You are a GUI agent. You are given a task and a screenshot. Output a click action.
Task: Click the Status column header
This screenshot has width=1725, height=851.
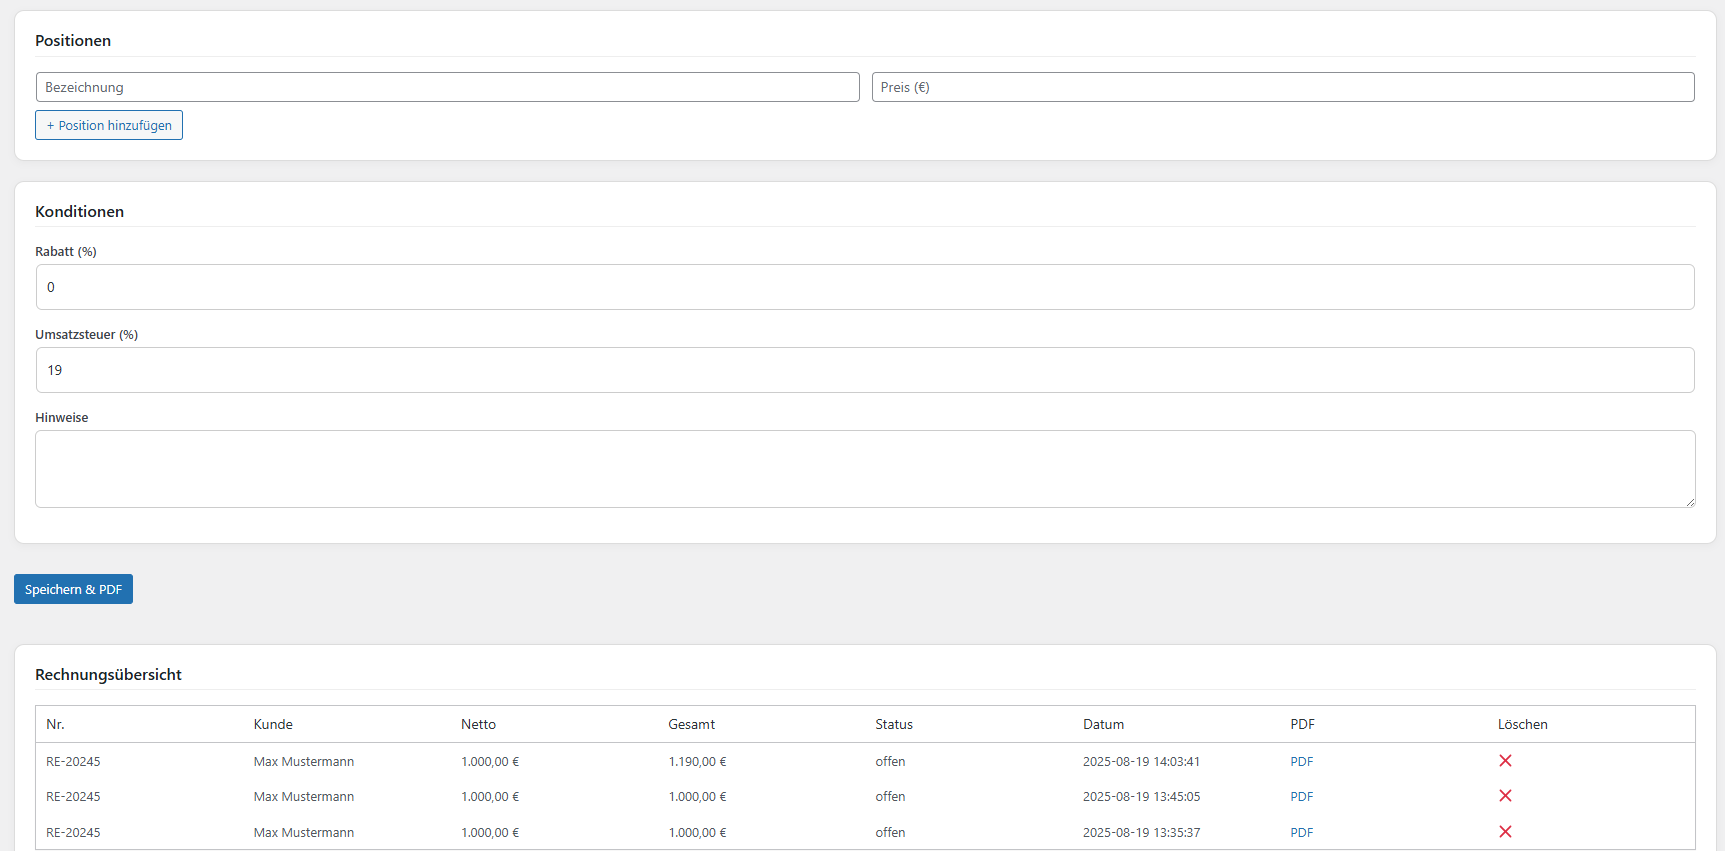[x=894, y=724]
